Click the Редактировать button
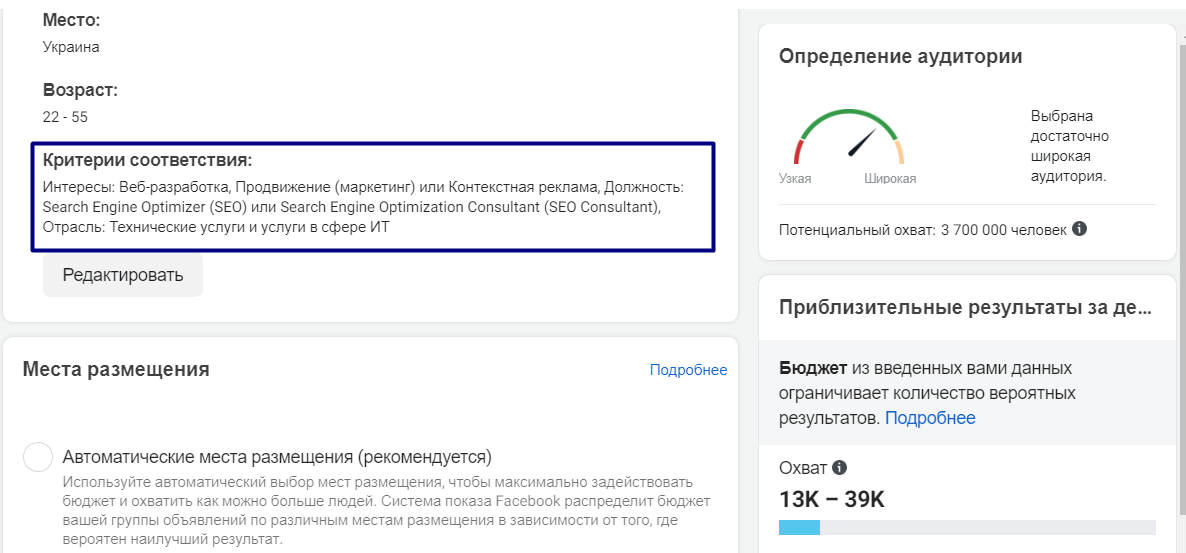Screen dimensions: 1186x553 123,275
